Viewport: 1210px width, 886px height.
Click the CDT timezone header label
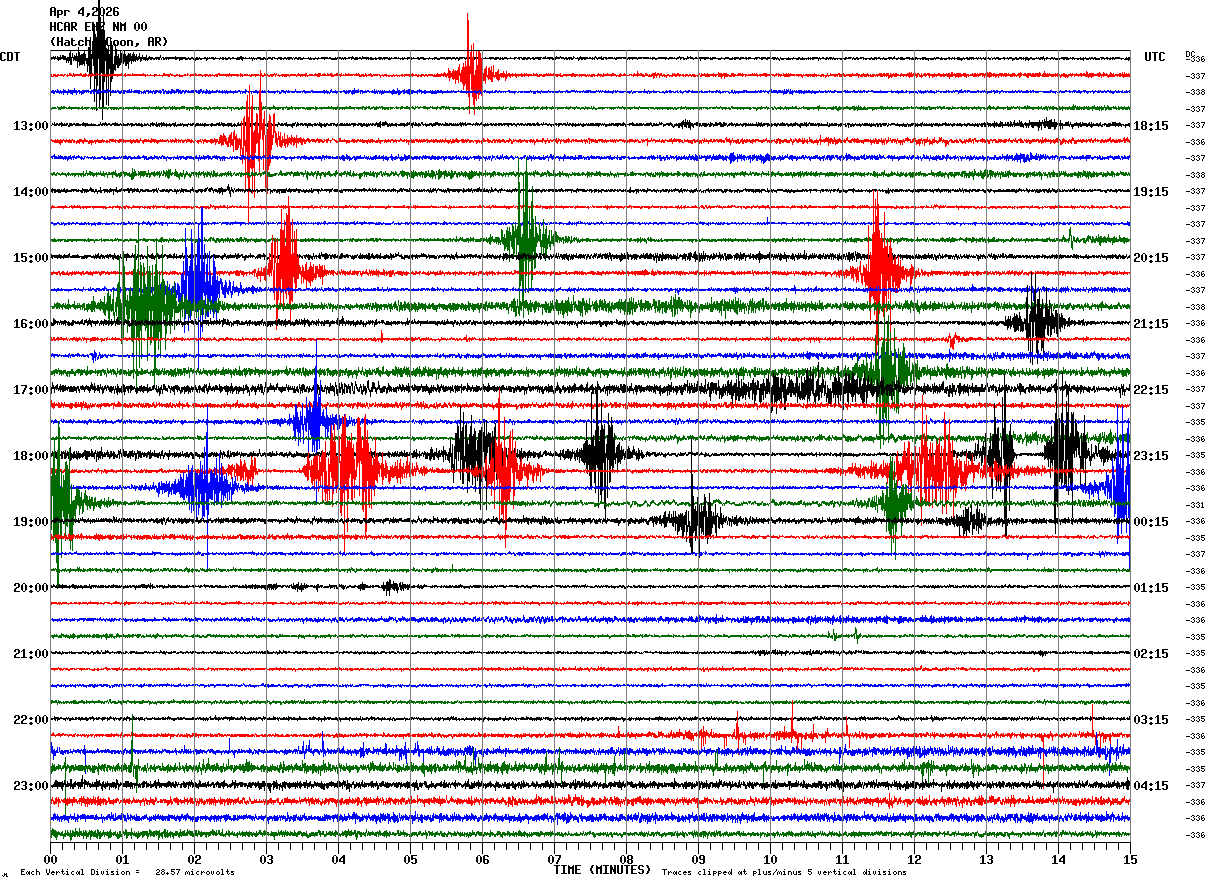pyautogui.click(x=10, y=57)
